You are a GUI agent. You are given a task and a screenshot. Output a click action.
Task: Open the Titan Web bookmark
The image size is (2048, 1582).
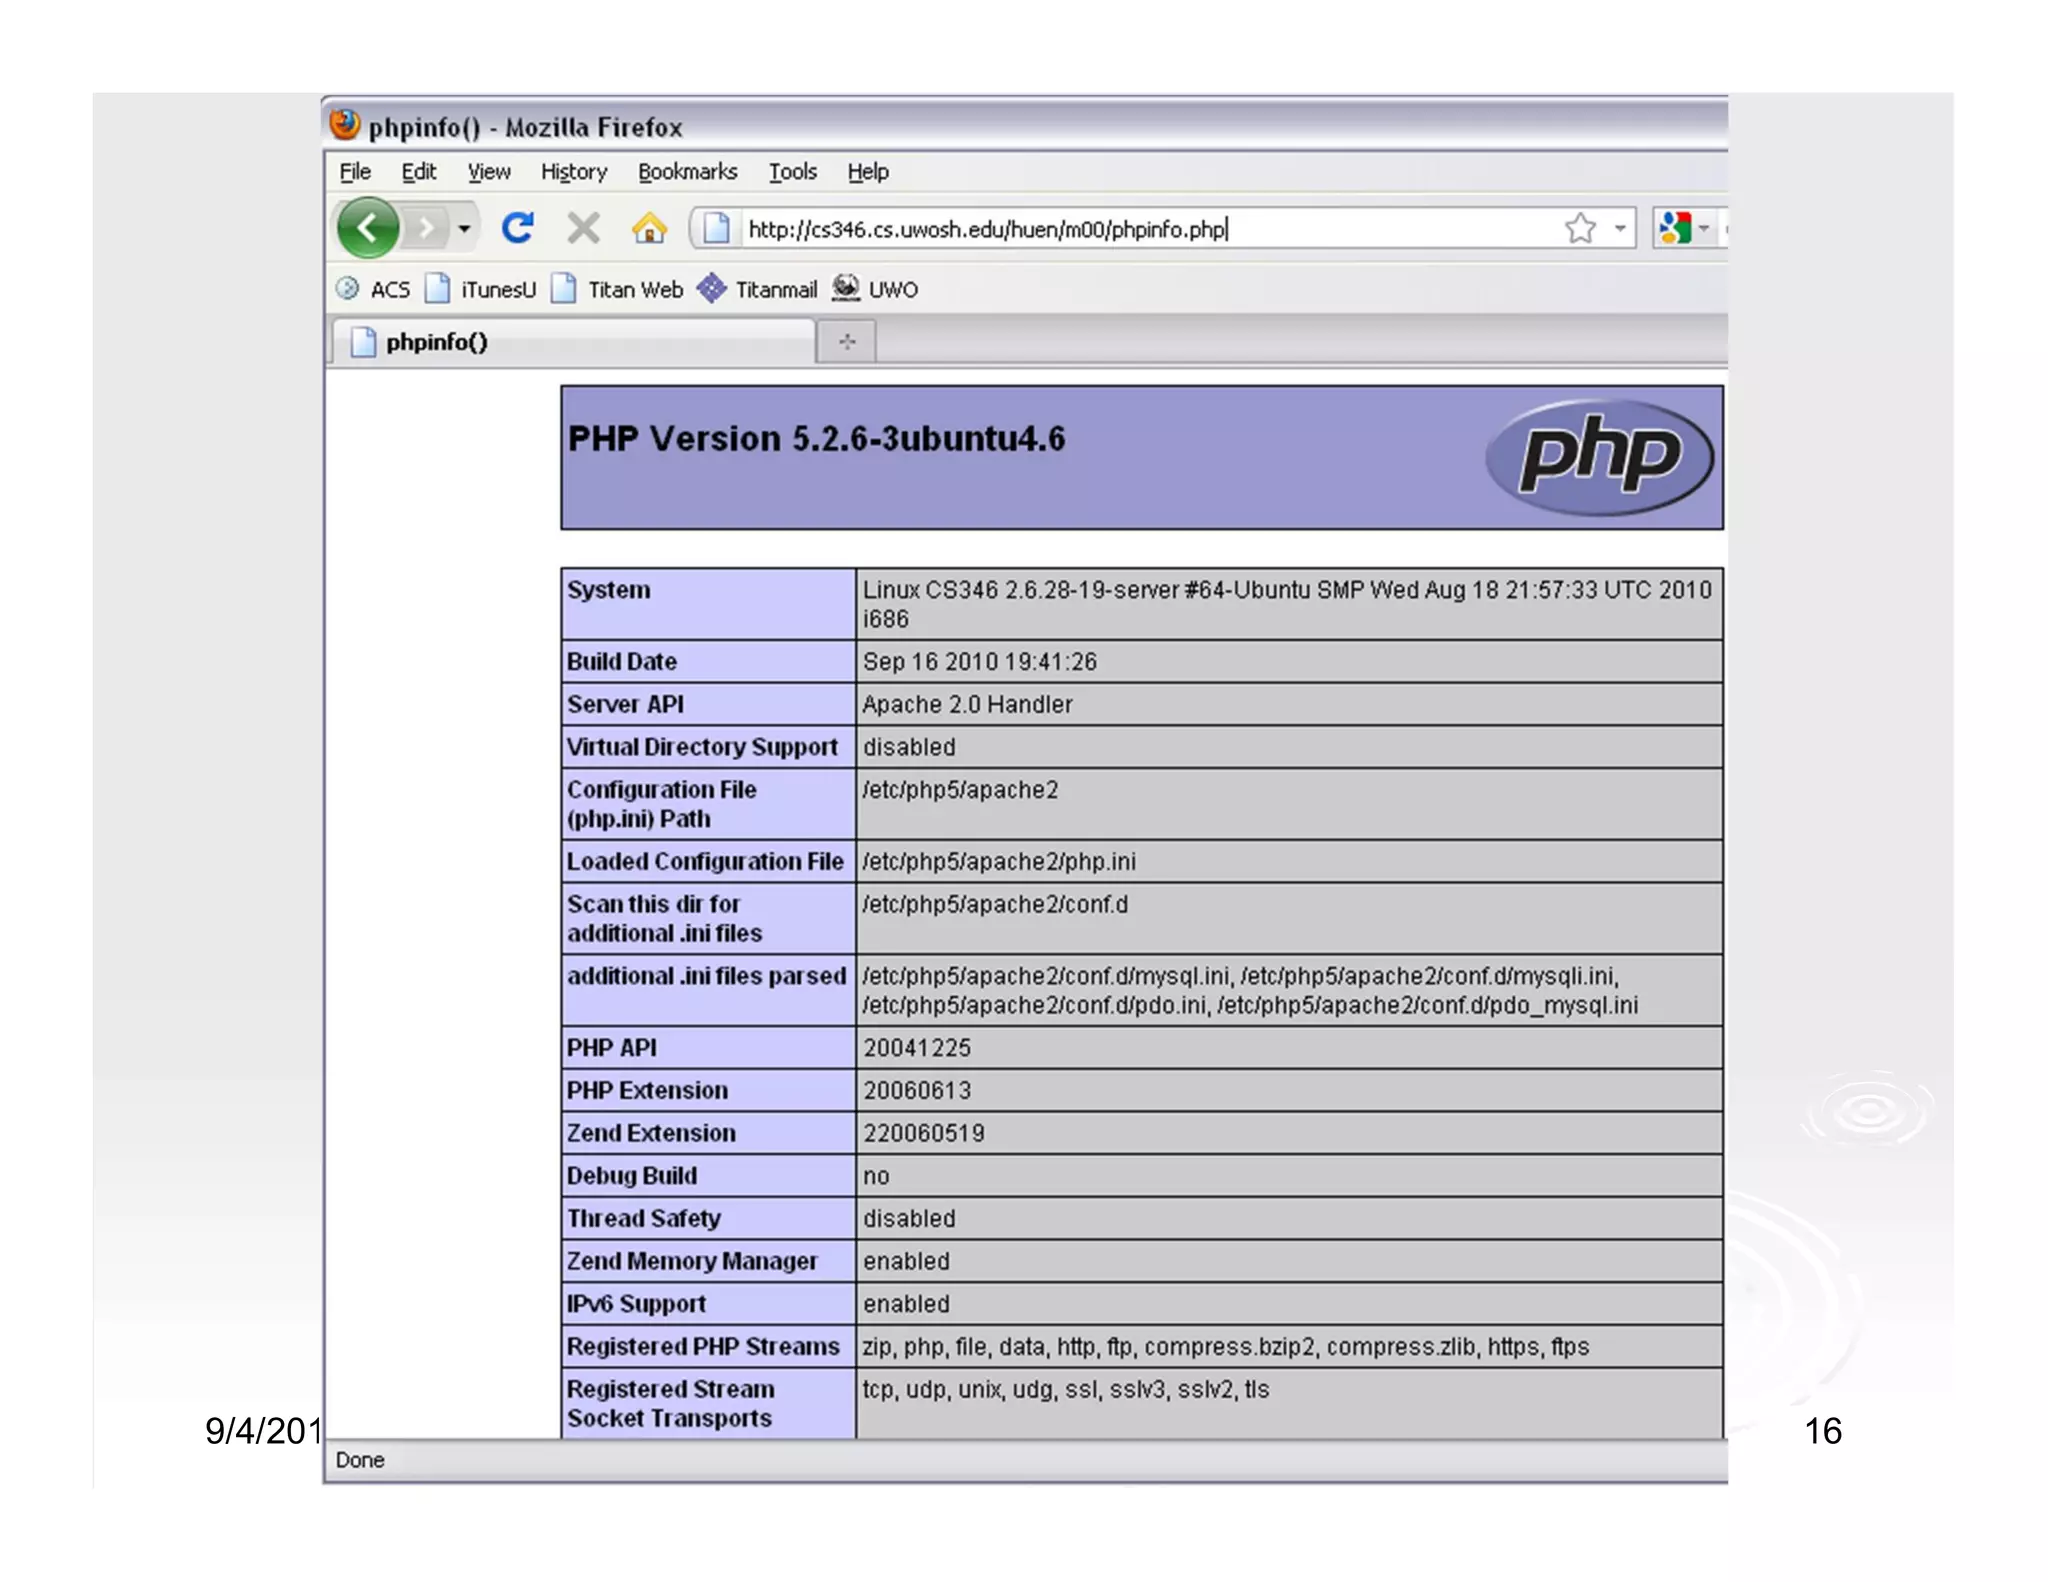coord(617,290)
